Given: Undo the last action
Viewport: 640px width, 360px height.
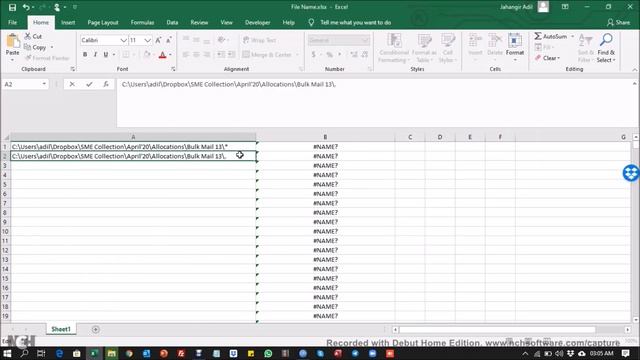Looking at the screenshot, I should [x=26, y=7].
